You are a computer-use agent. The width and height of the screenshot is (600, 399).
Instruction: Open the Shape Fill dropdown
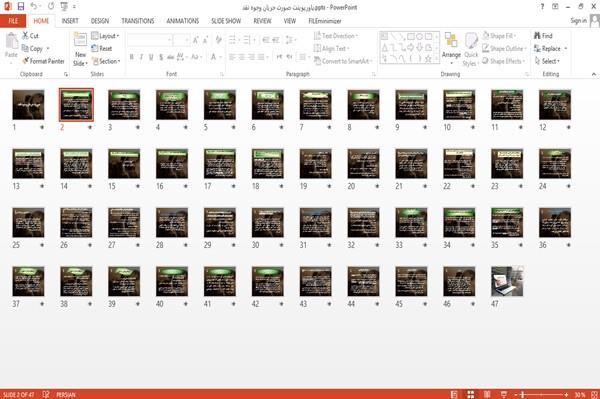tap(500, 36)
